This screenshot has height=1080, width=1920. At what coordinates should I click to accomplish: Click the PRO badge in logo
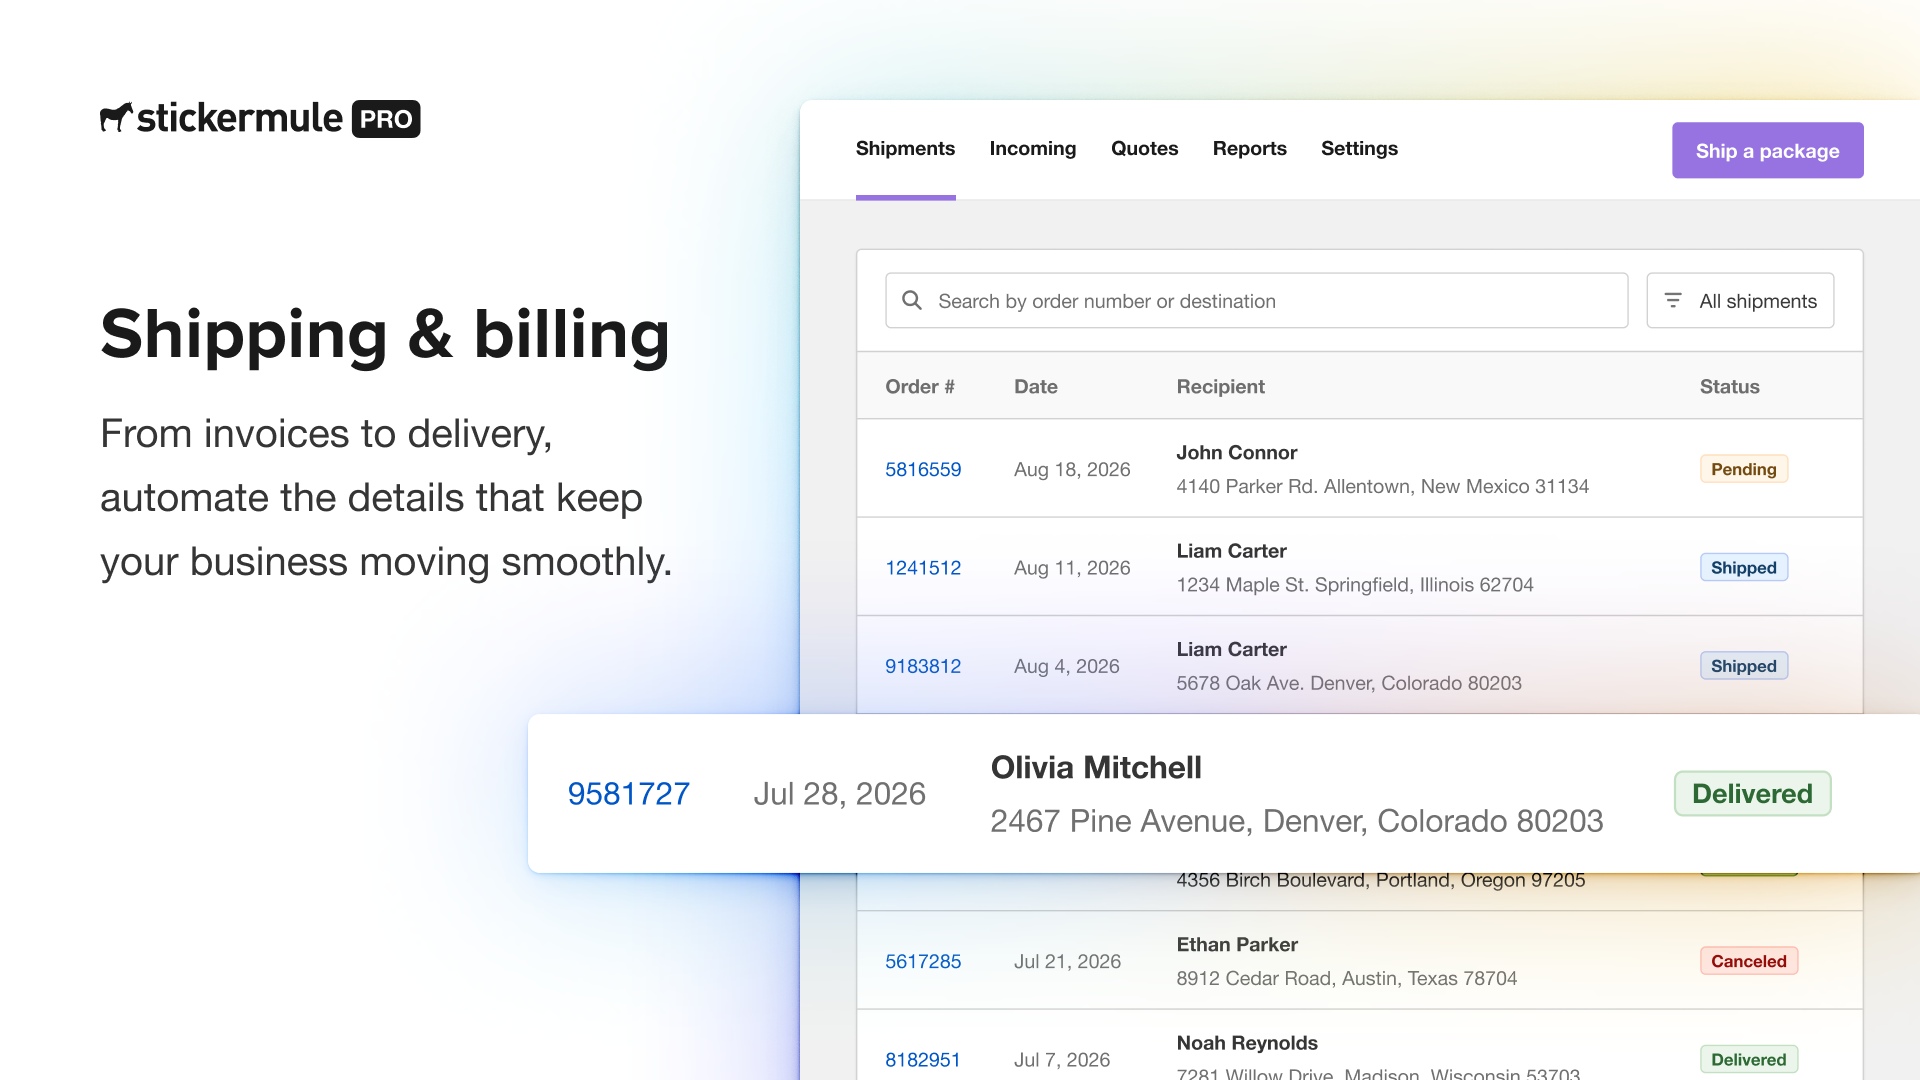(x=386, y=119)
